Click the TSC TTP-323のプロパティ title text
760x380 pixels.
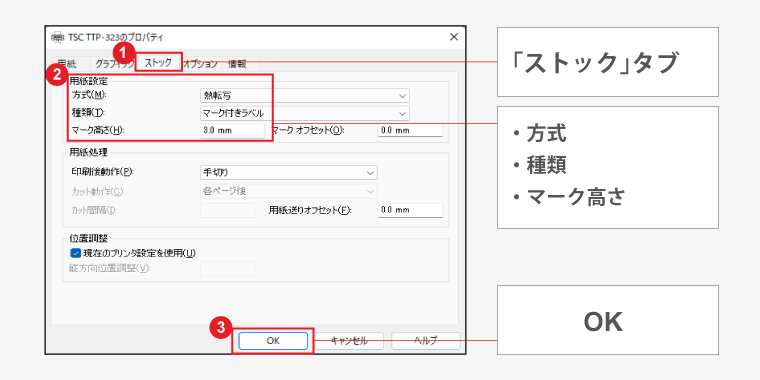115,37
